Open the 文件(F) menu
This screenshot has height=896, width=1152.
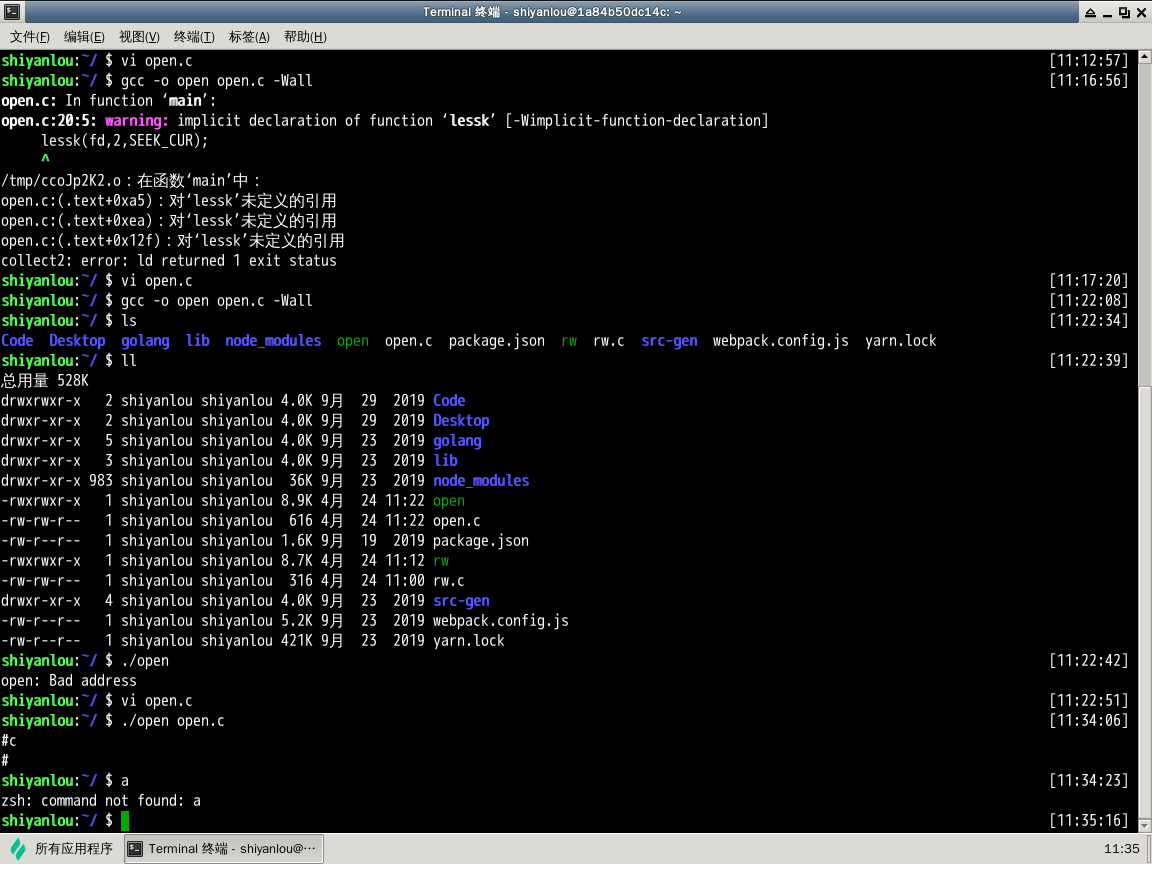(29, 37)
